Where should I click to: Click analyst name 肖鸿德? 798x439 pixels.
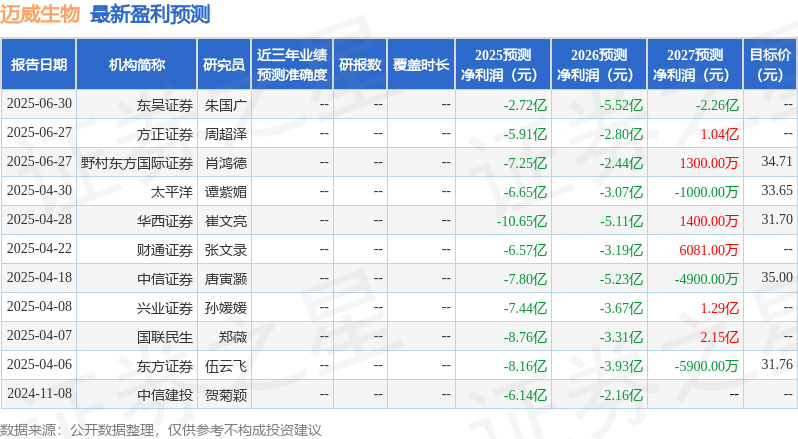(225, 163)
